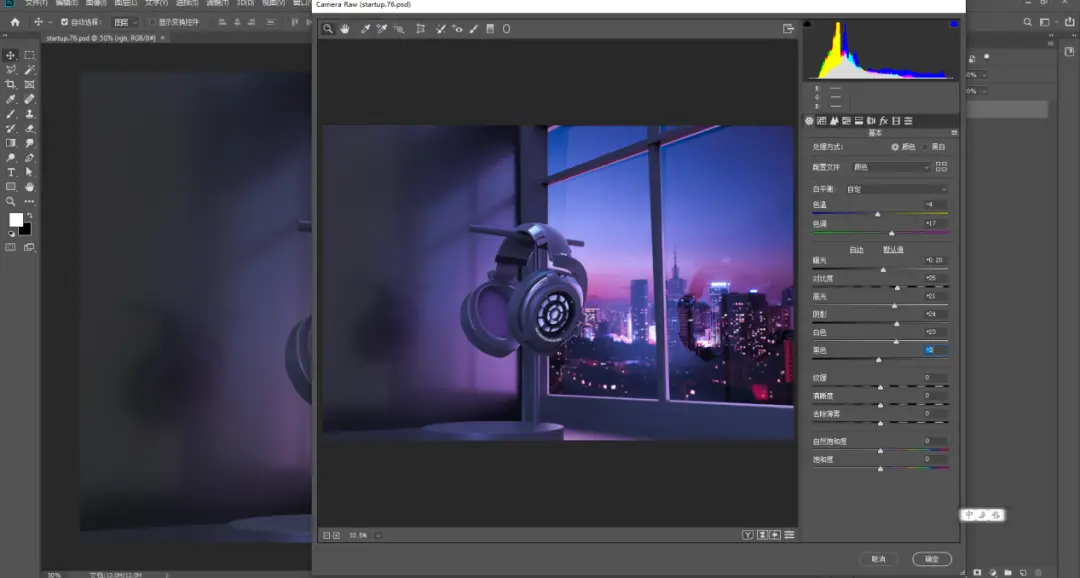
Task: Toggle highlight clipping warning on histogram
Action: coord(953,24)
